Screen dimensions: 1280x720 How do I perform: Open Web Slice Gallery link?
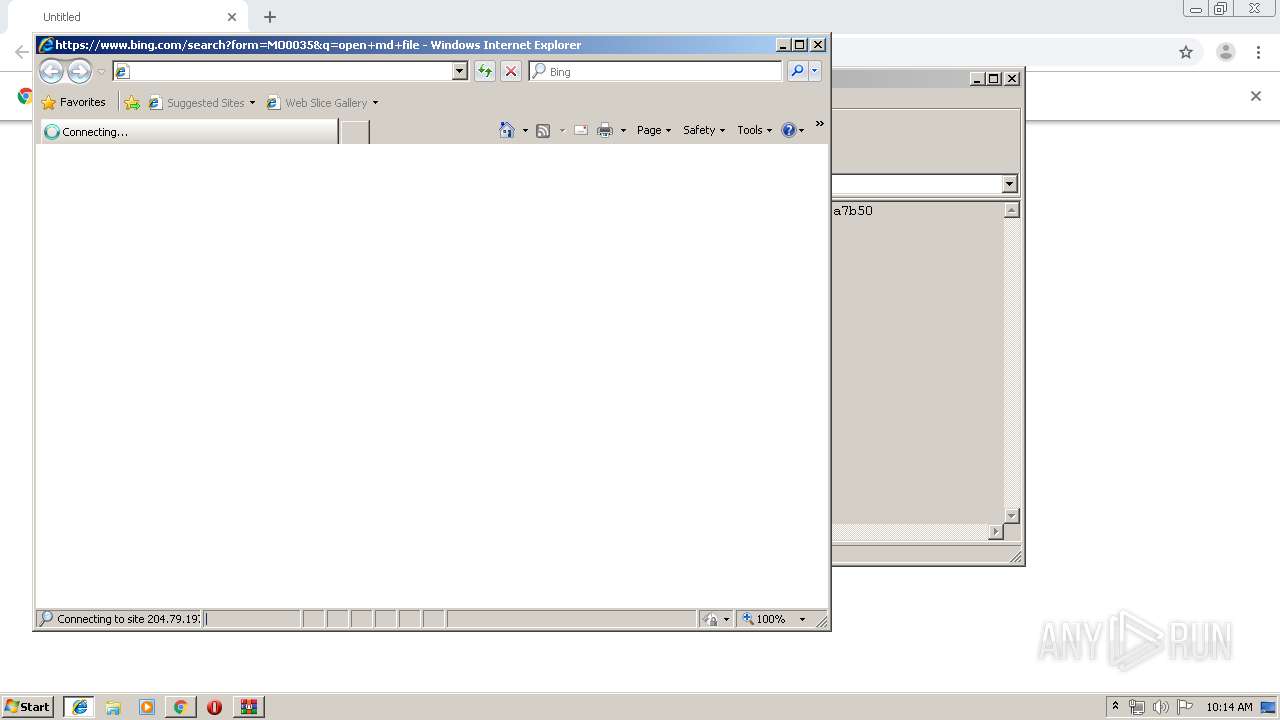(x=317, y=102)
